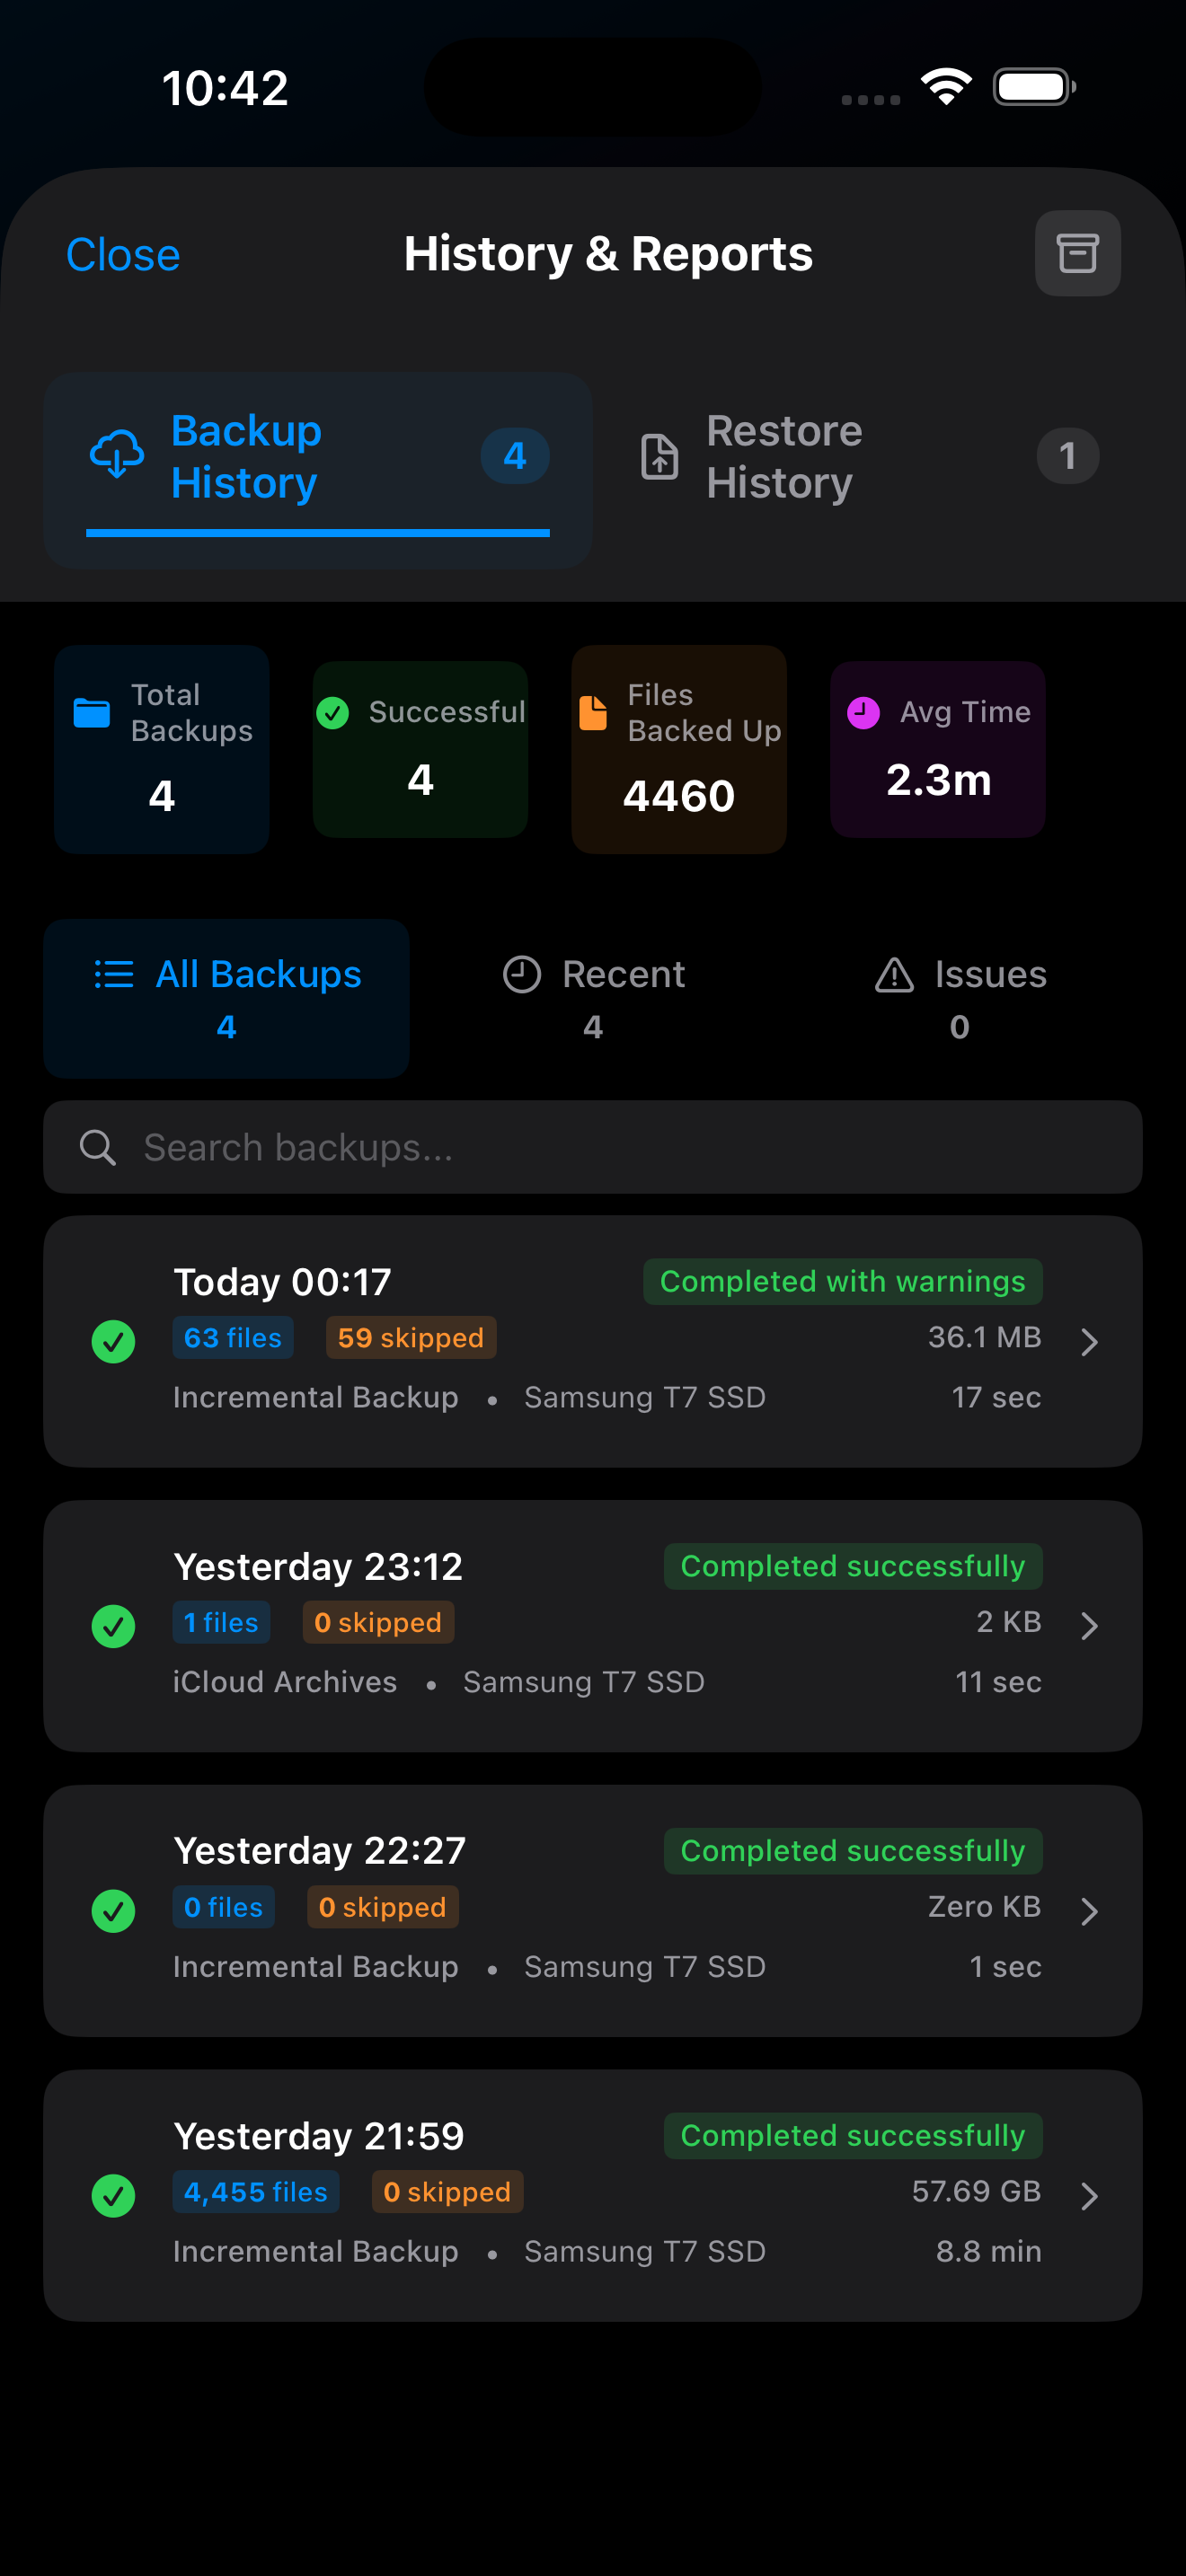
Task: Tap the green check on Today 00:17 backup
Action: [113, 1341]
